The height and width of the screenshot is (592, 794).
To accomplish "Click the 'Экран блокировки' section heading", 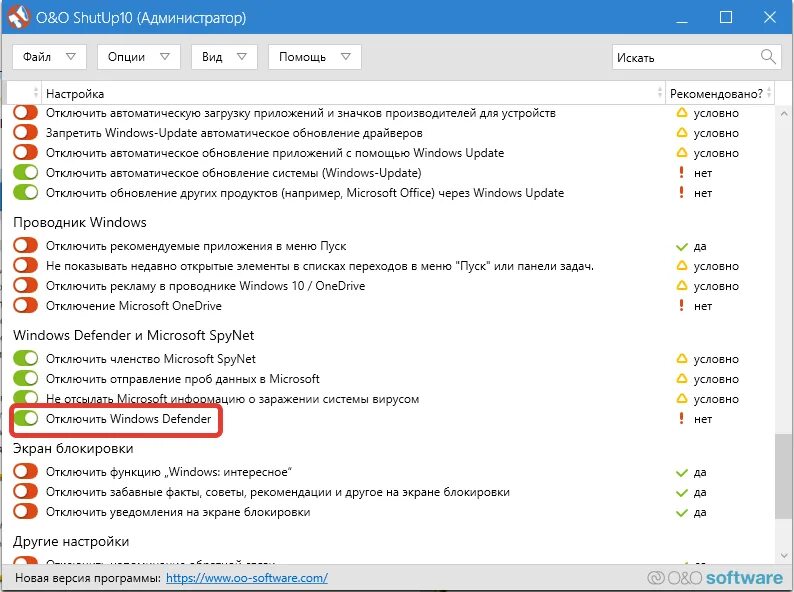I will click(x=73, y=449).
